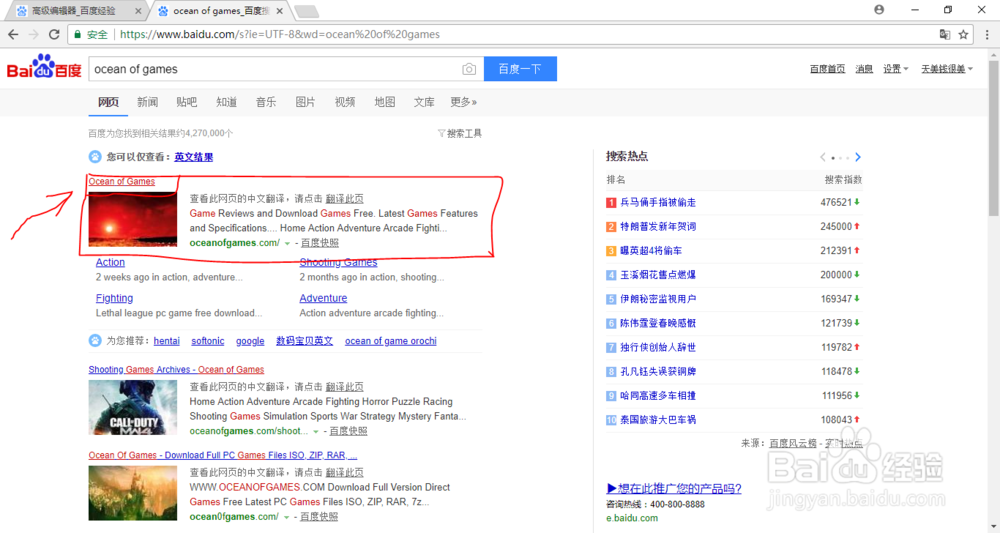This screenshot has height=533, width=1000.
Task: Click the e.baidu.com link
Action: pyautogui.click(x=632, y=518)
